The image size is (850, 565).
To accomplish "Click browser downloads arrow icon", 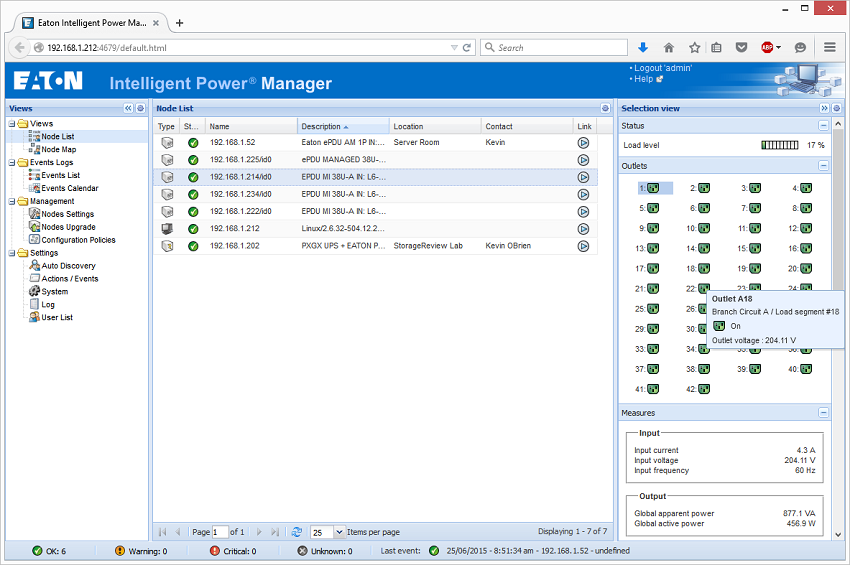I will point(643,48).
